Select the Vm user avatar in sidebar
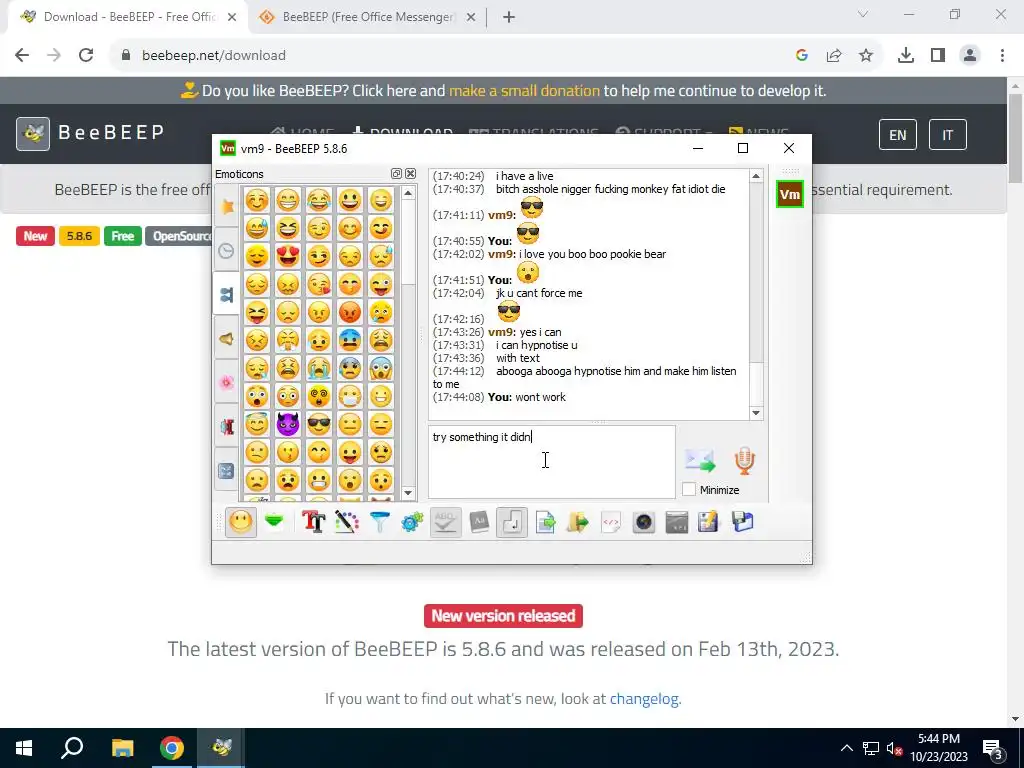The width and height of the screenshot is (1024, 768). coord(790,194)
